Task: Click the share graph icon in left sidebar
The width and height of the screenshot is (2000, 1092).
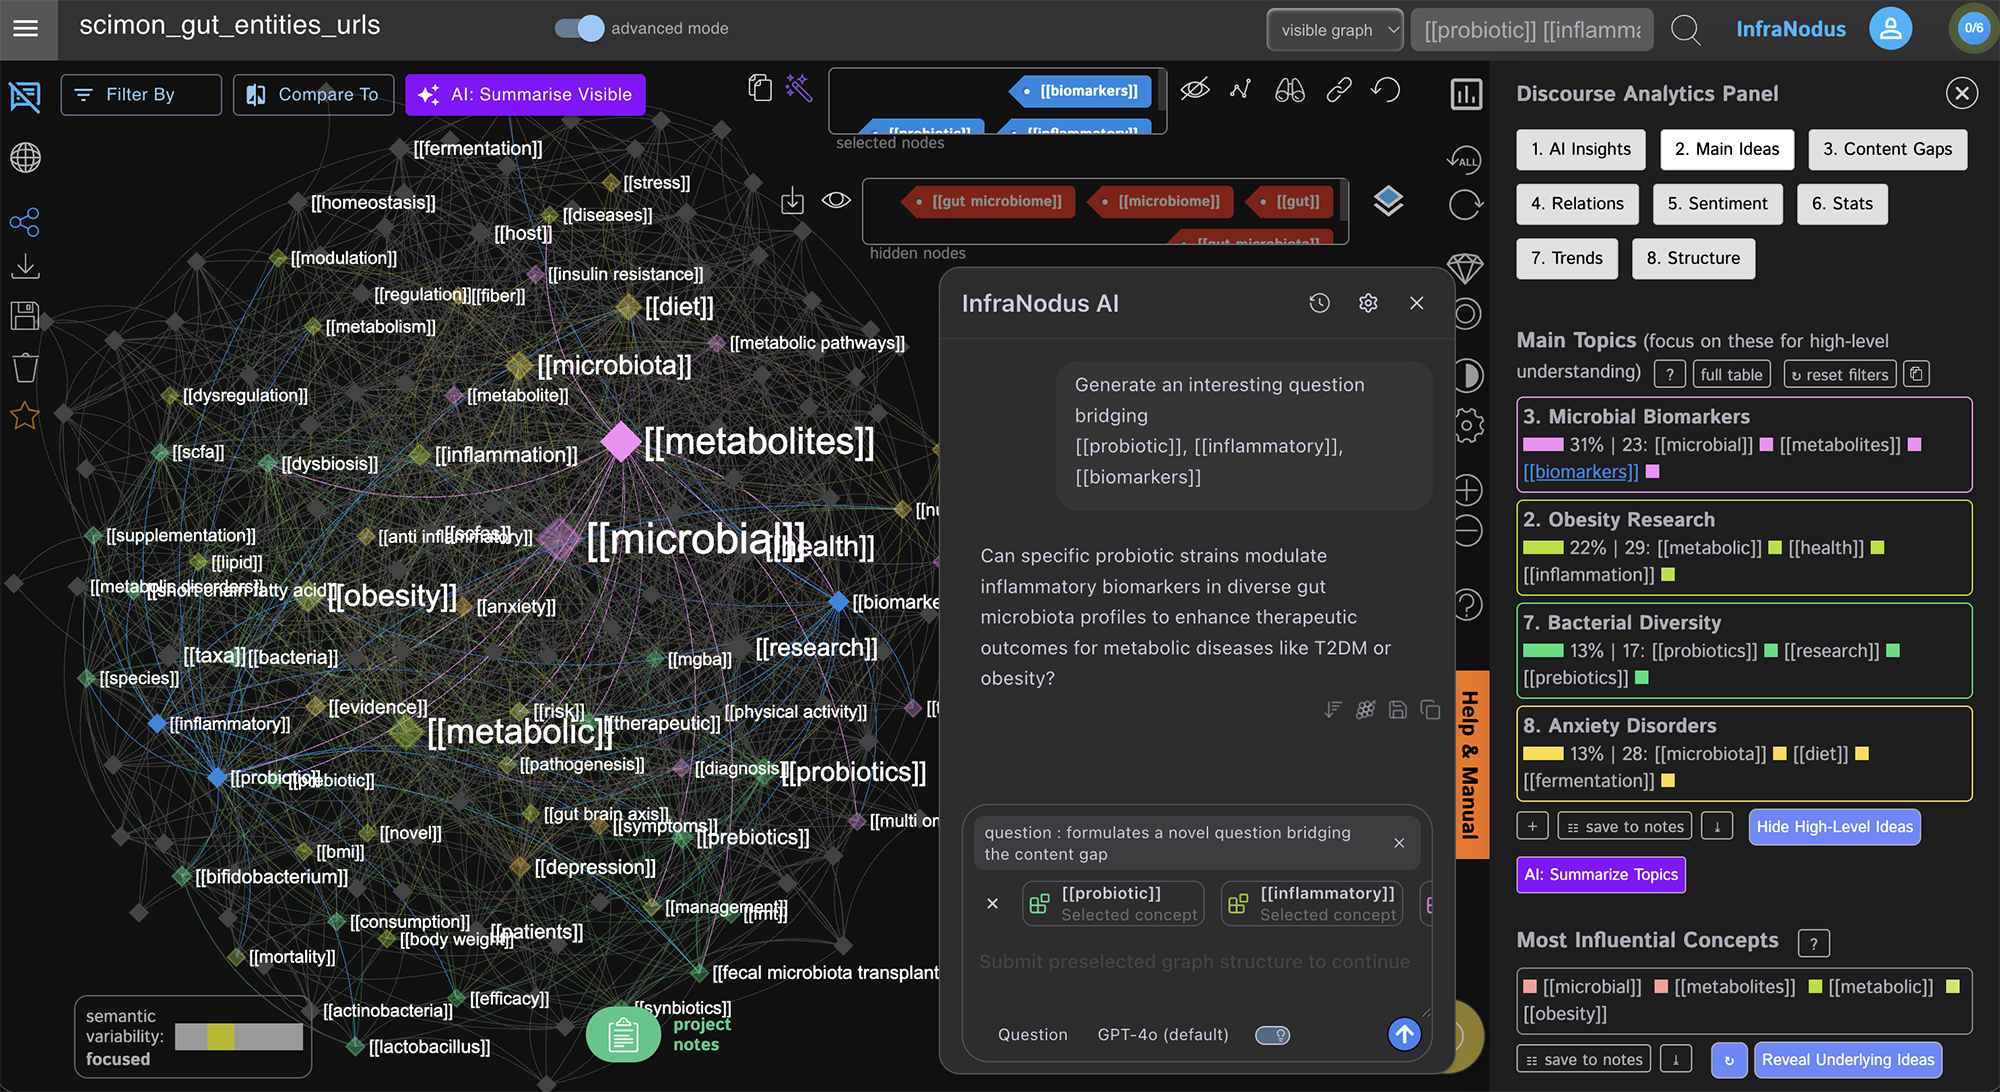Action: [25, 221]
